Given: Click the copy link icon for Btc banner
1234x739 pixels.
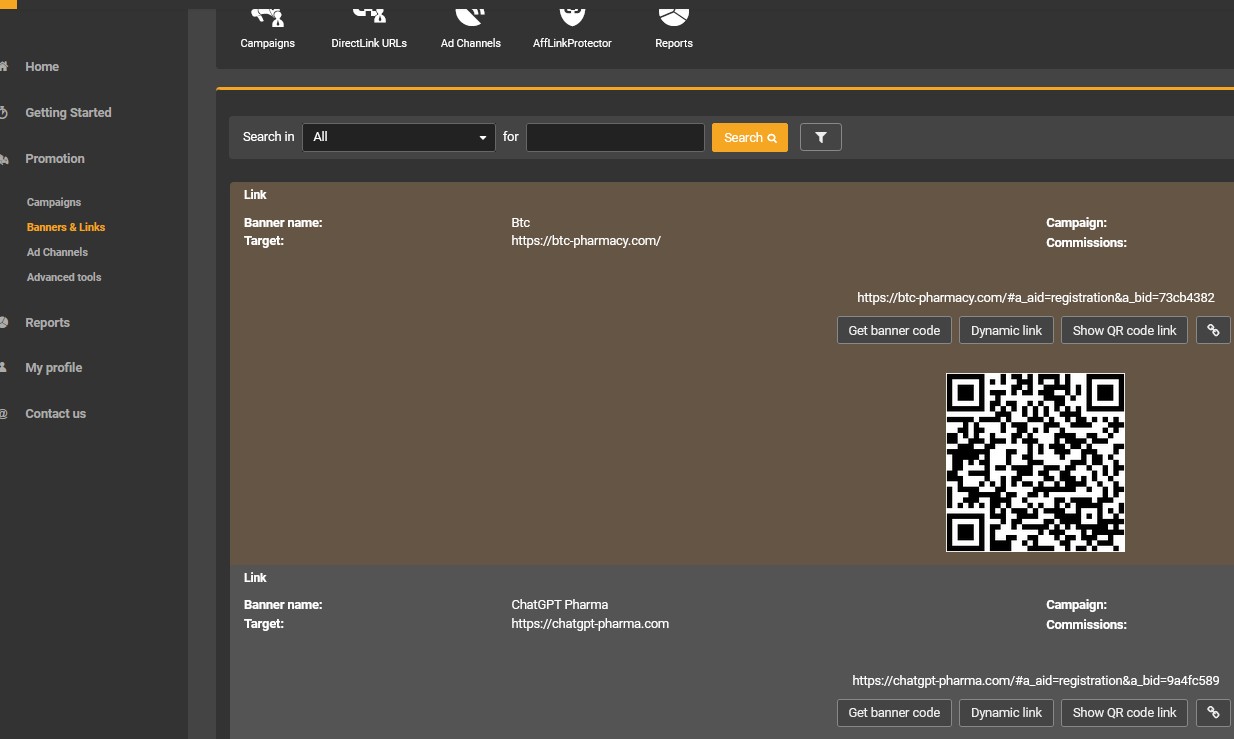Looking at the screenshot, I should (1213, 330).
